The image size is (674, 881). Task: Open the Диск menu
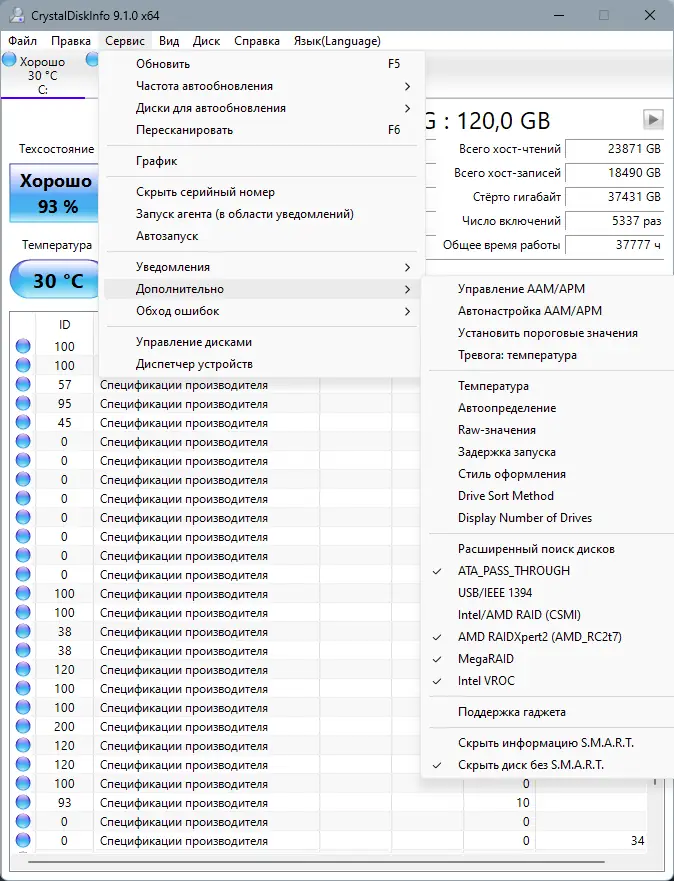coord(206,41)
